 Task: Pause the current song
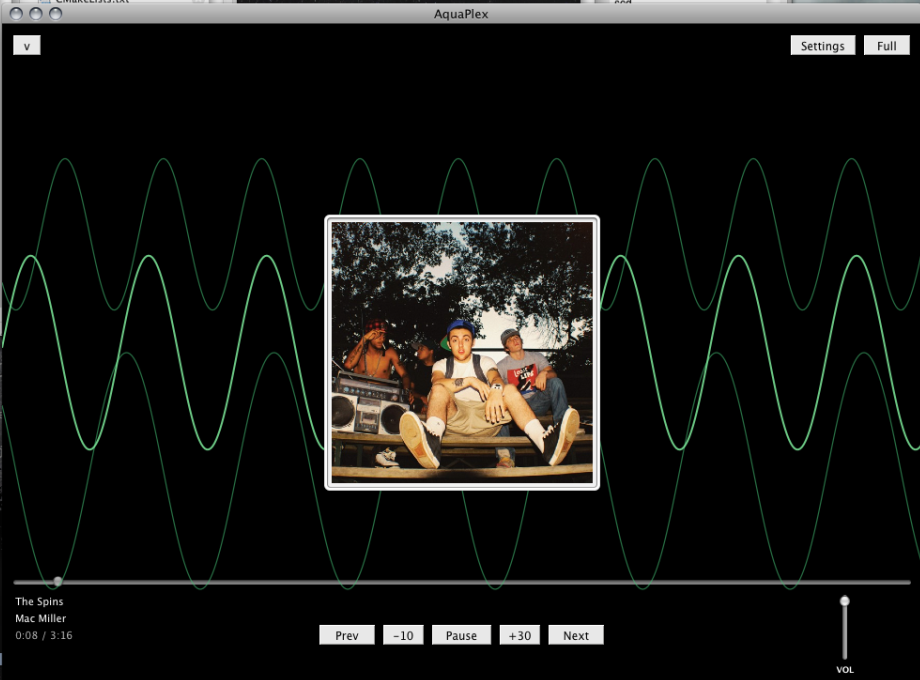(461, 635)
